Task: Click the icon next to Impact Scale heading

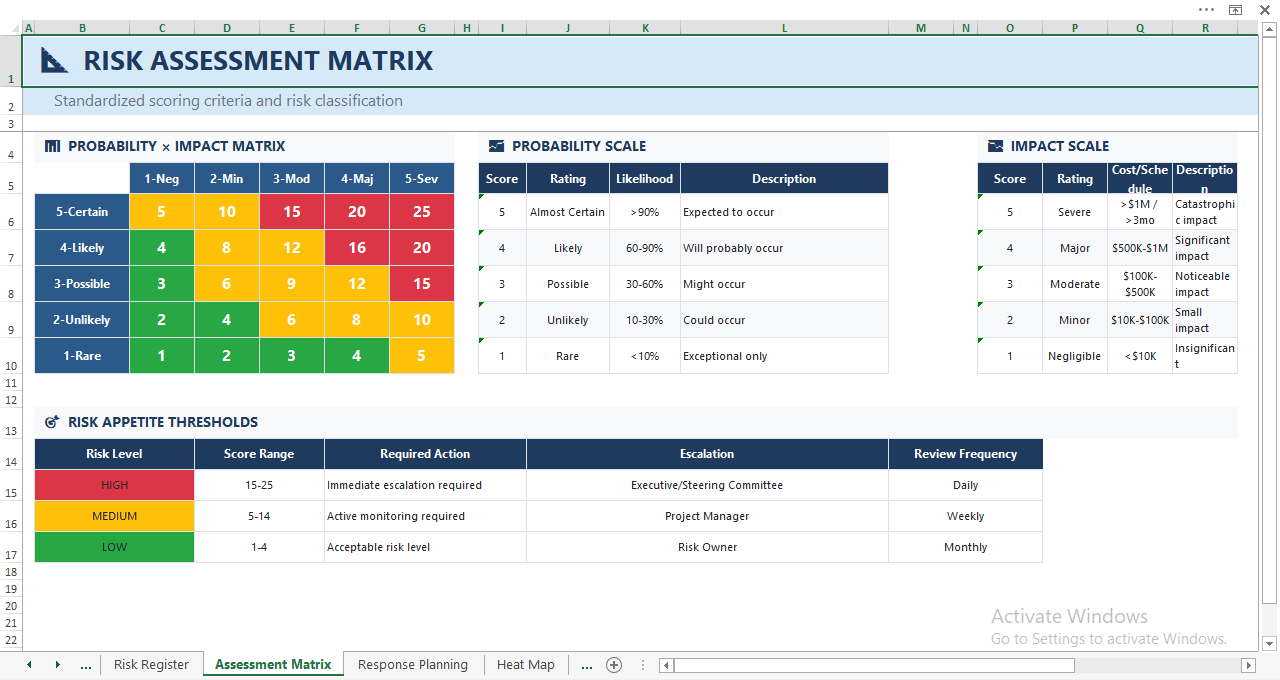Action: tap(995, 146)
